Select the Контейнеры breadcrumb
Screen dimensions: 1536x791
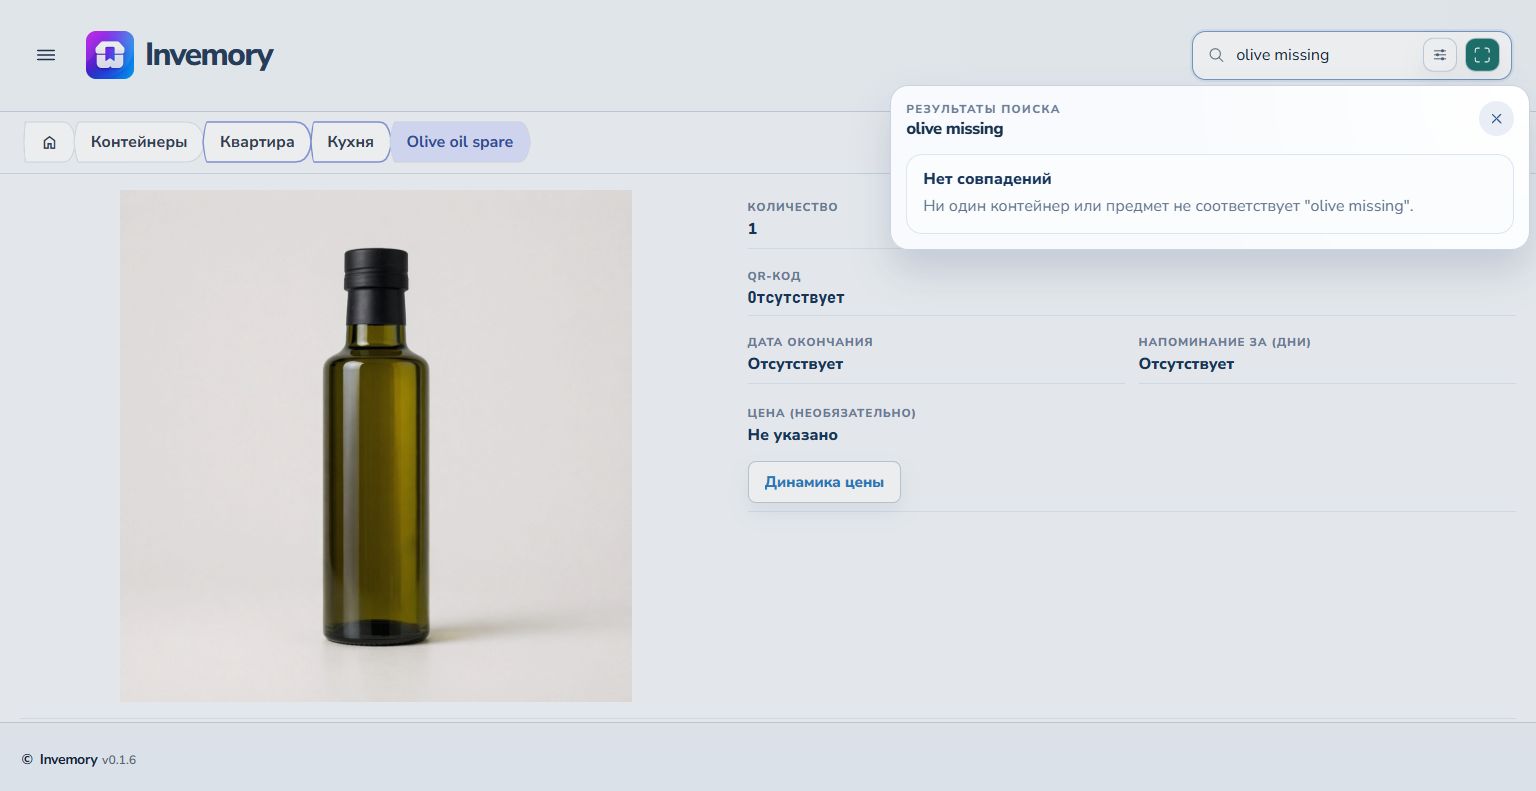tap(139, 142)
